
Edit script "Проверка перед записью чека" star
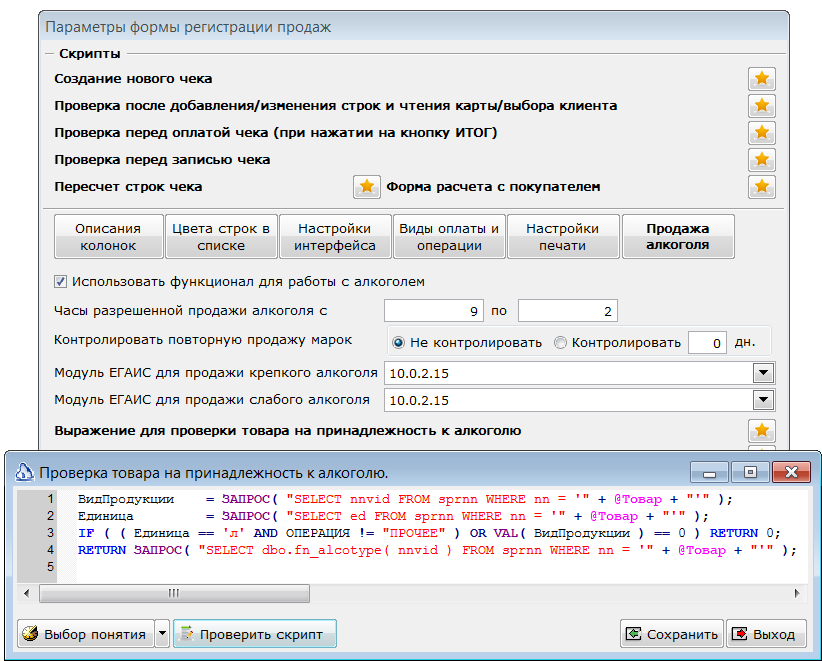click(x=761, y=160)
